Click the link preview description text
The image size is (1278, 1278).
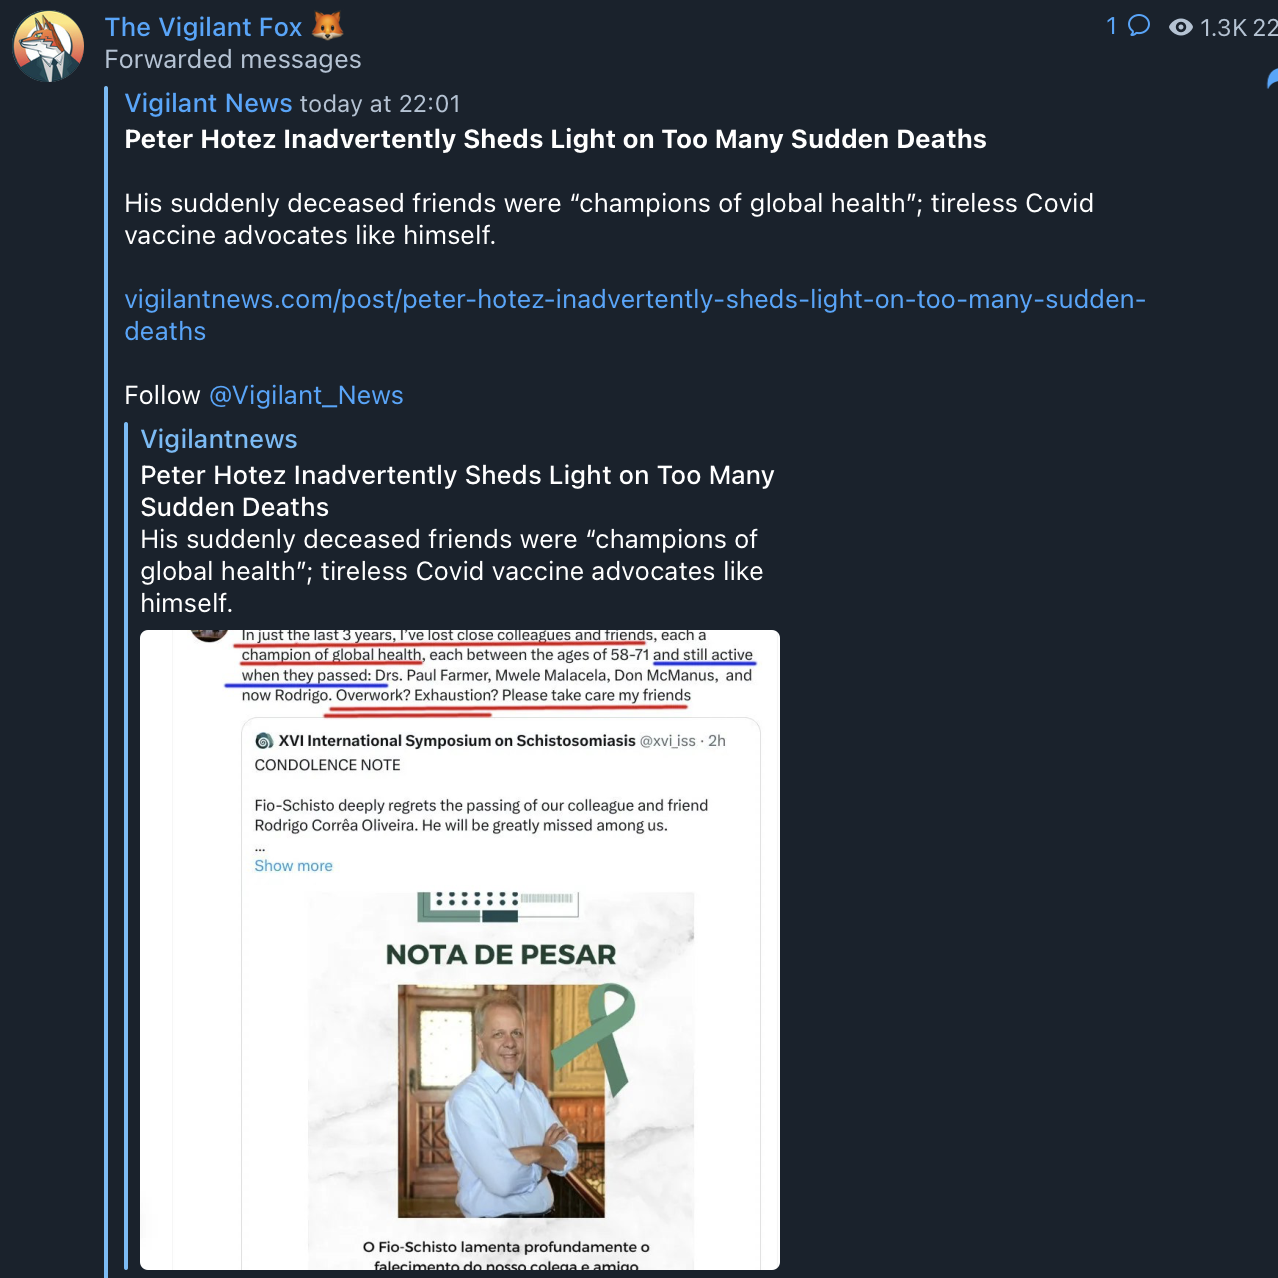pos(452,571)
